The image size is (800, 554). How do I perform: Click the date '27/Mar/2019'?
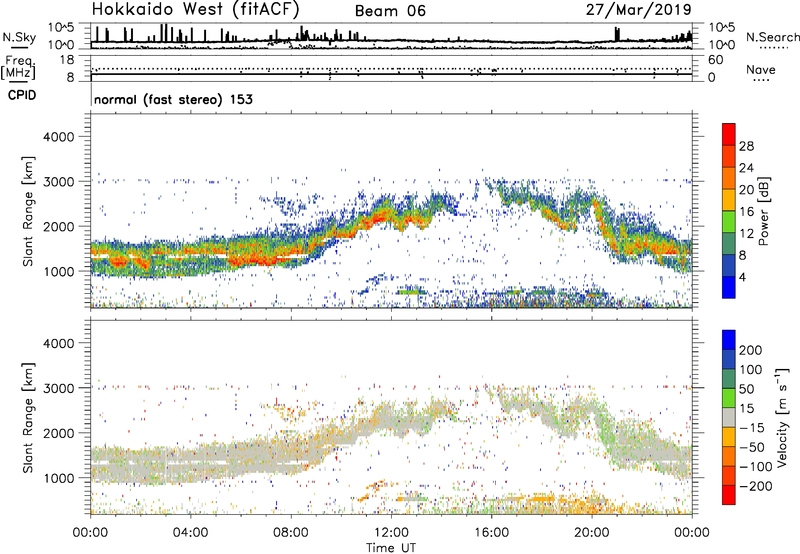[x=639, y=9]
